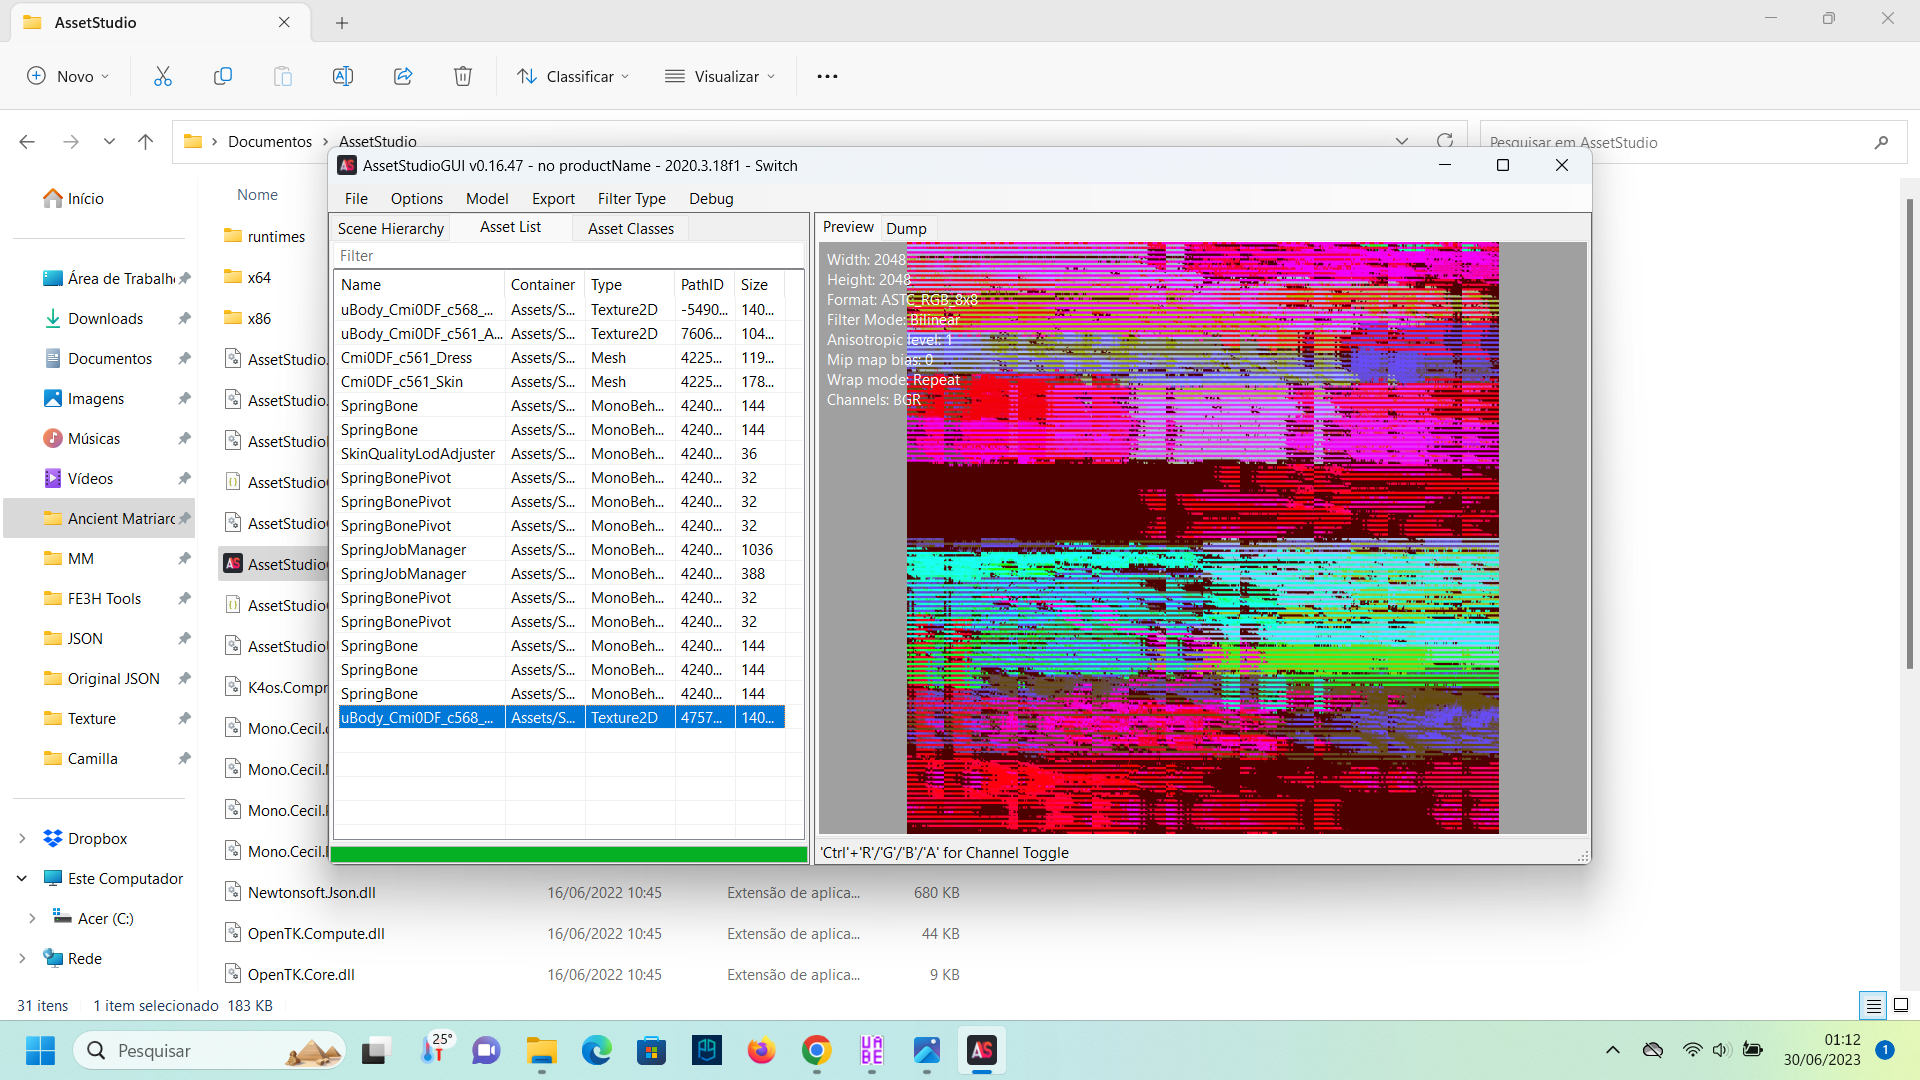
Task: Click the Documentos breadcrumb in address bar
Action: click(x=270, y=142)
